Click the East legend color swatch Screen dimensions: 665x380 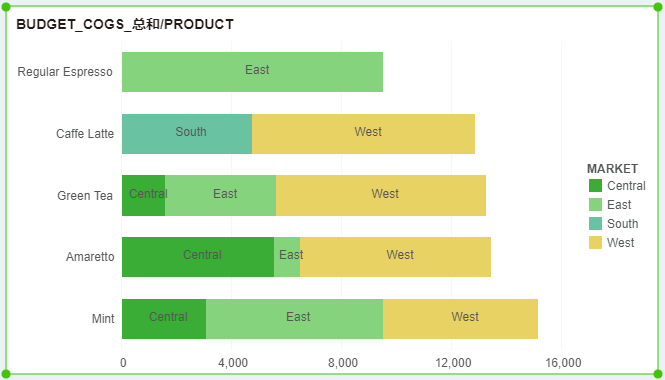click(595, 204)
